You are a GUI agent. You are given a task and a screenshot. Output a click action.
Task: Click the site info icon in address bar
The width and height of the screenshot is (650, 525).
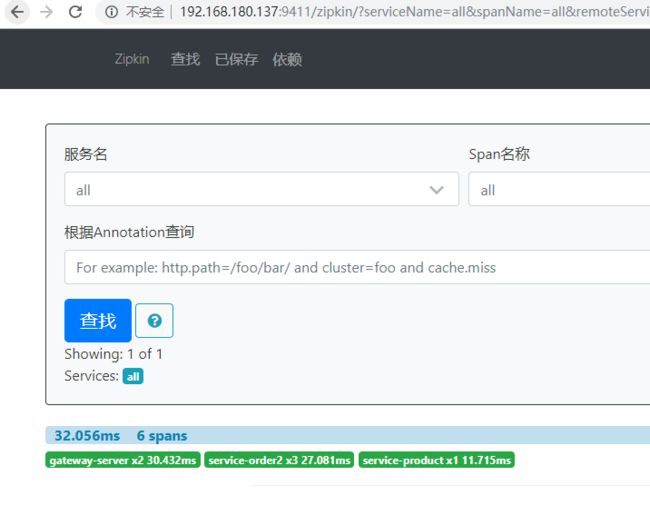pos(111,12)
